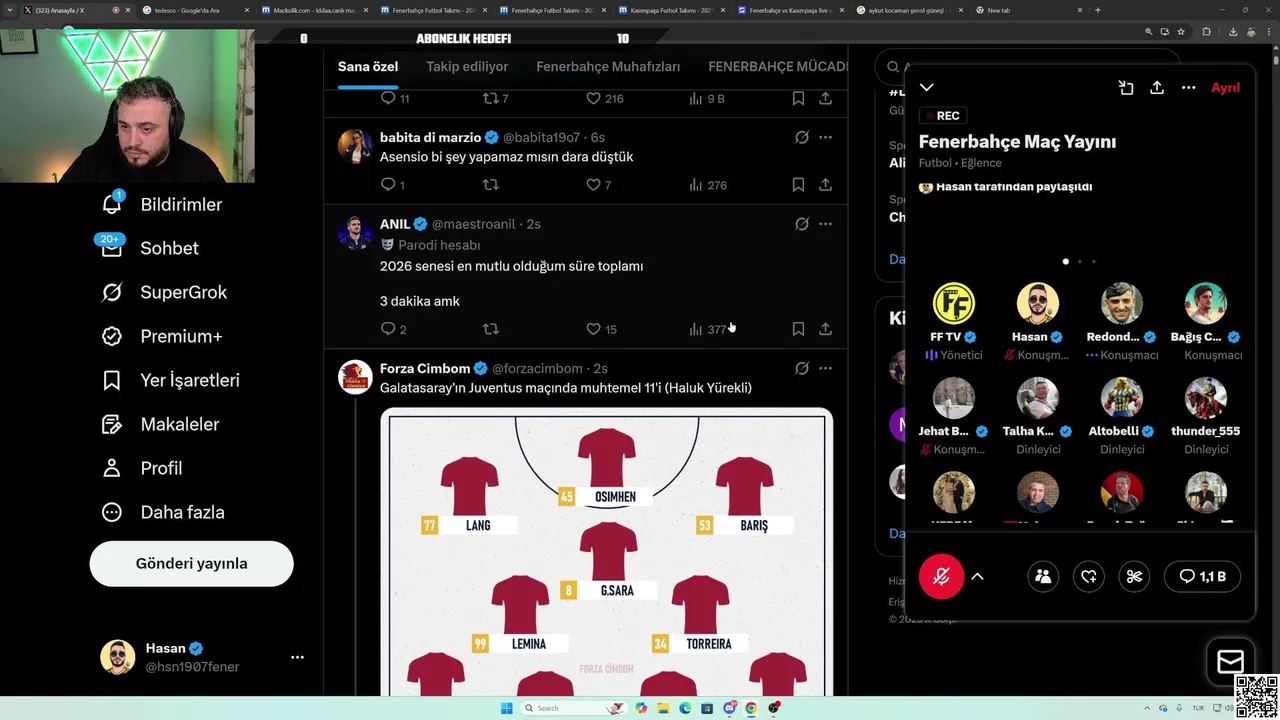Switch to Takip ediyor tab

467,67
